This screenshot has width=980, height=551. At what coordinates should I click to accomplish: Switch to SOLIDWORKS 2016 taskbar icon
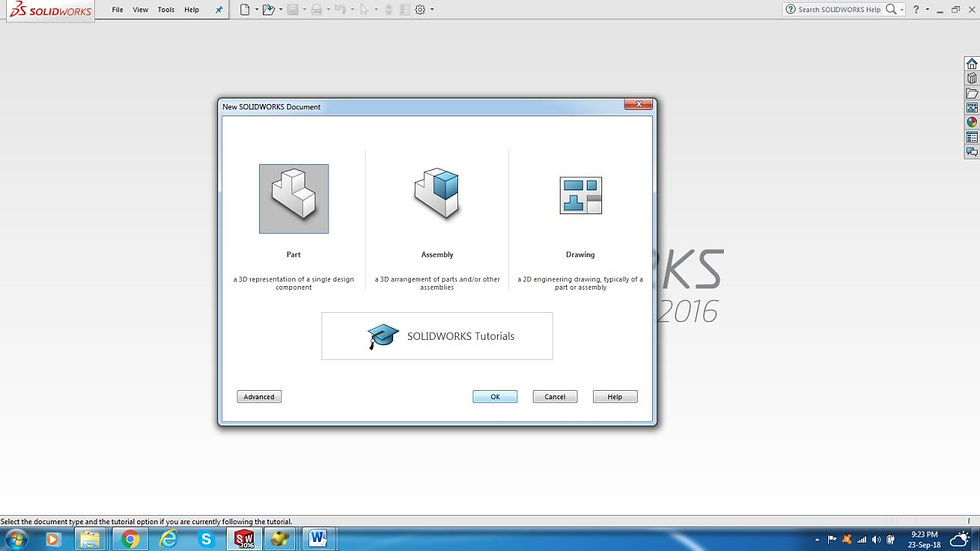244,539
